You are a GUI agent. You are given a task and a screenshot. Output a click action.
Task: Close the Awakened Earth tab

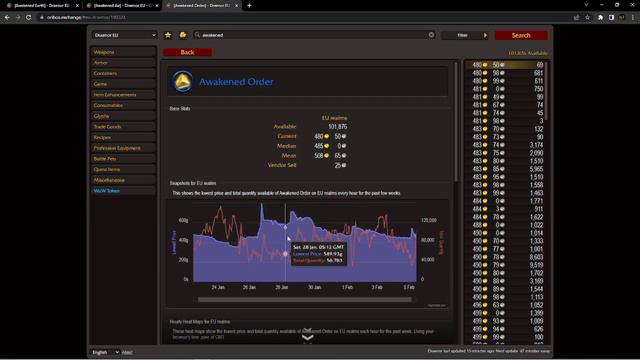[77, 6]
